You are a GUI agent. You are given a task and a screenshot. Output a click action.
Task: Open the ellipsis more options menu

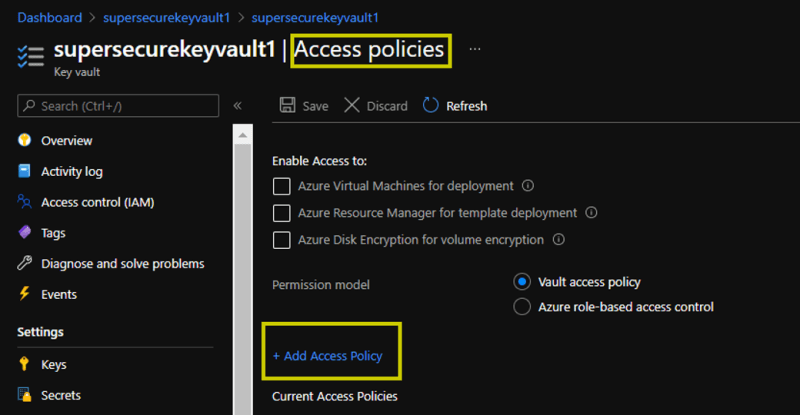pos(475,49)
